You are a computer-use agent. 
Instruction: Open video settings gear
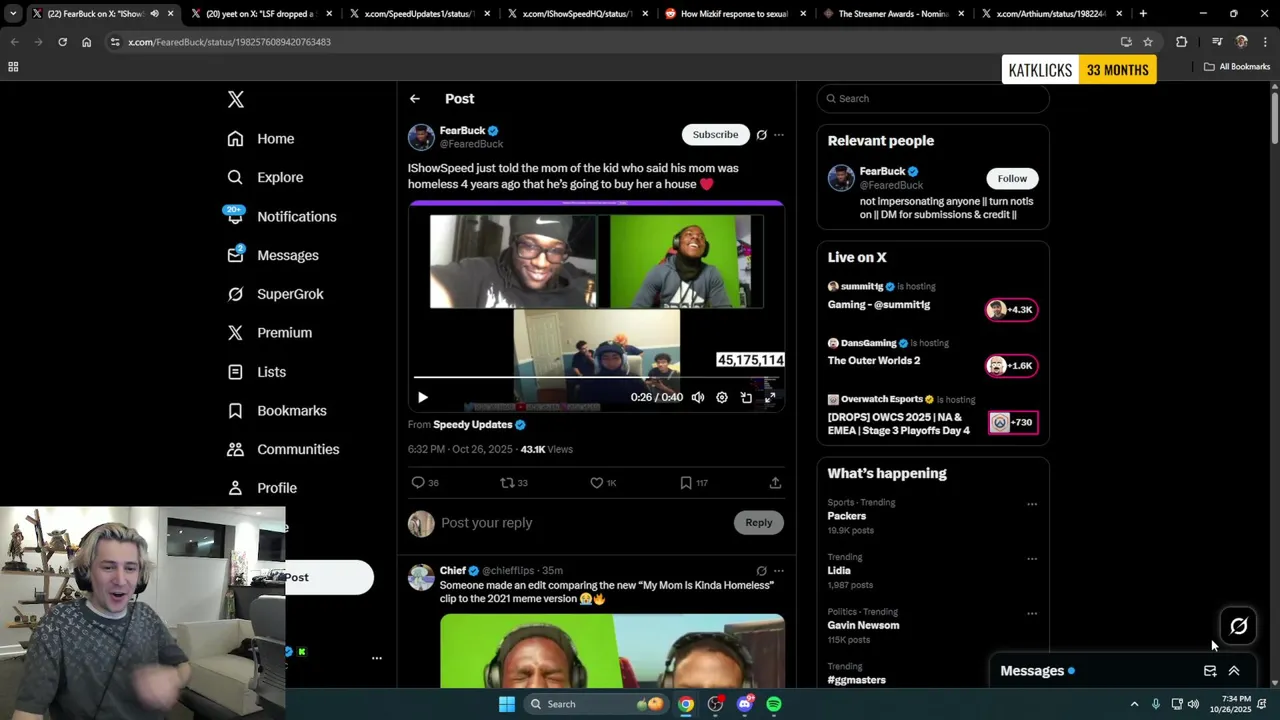tap(722, 398)
